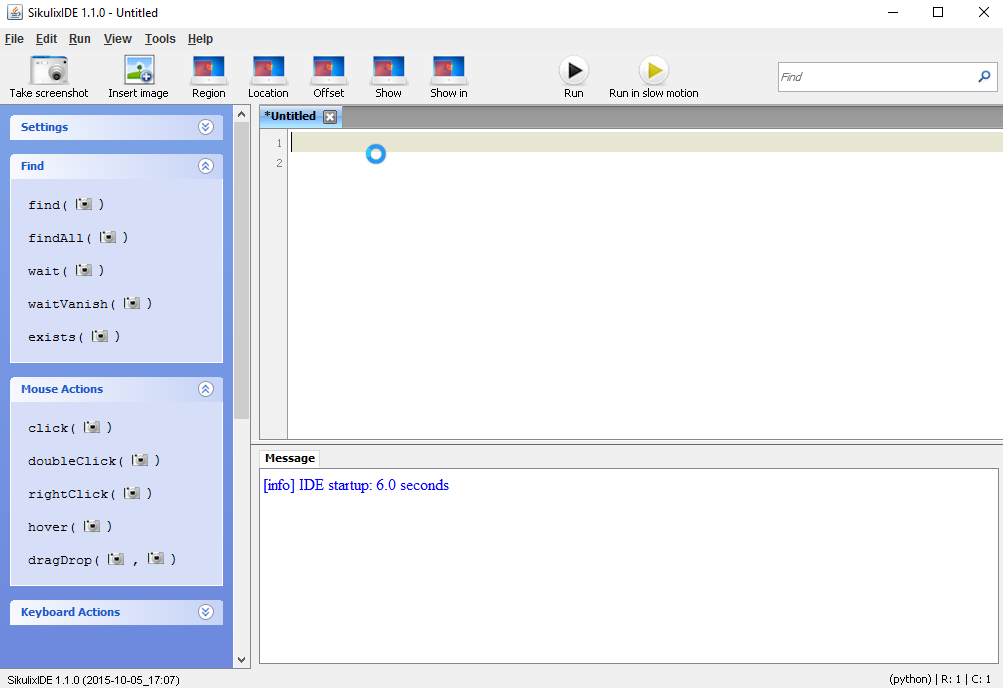Insert the find( ) command text
Image resolution: width=1003 pixels, height=688 pixels.
pos(45,205)
